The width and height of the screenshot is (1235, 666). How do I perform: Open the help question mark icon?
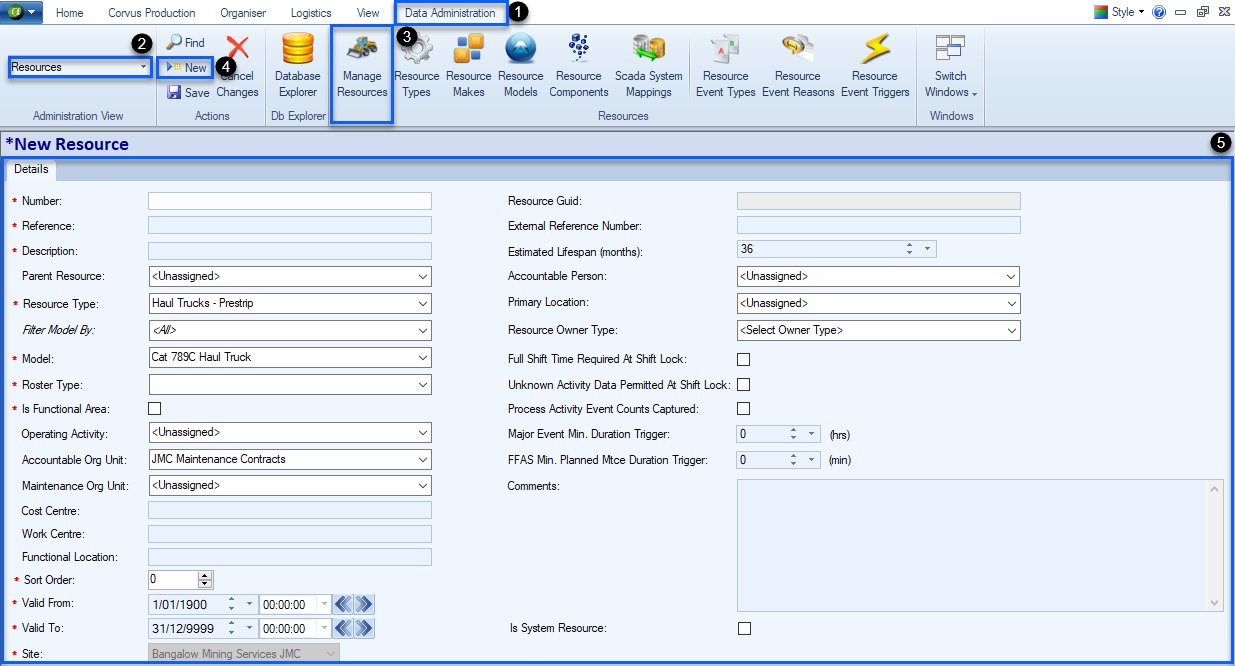tap(1159, 13)
